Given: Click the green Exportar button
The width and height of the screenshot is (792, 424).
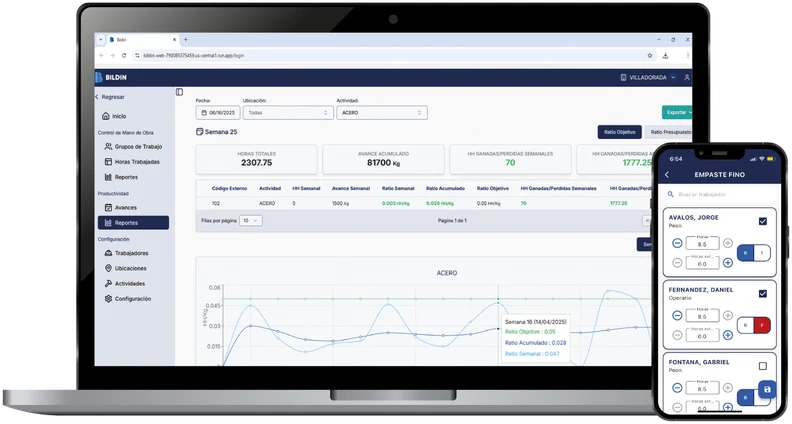Looking at the screenshot, I should [677, 112].
